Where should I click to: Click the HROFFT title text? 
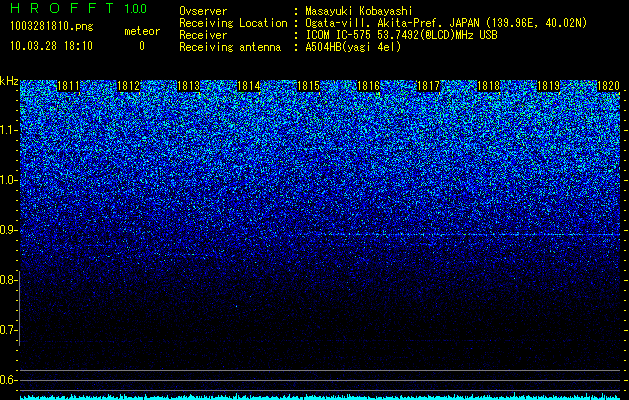(x=62, y=8)
